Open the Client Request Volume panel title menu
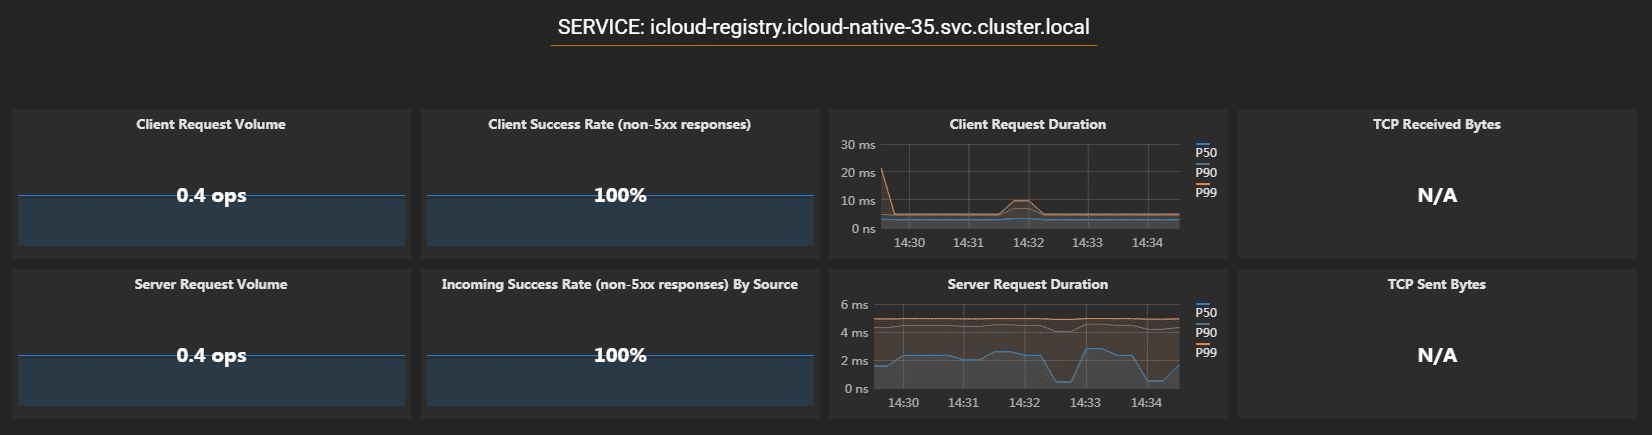Screen dimensions: 1652x435 (x=210, y=125)
